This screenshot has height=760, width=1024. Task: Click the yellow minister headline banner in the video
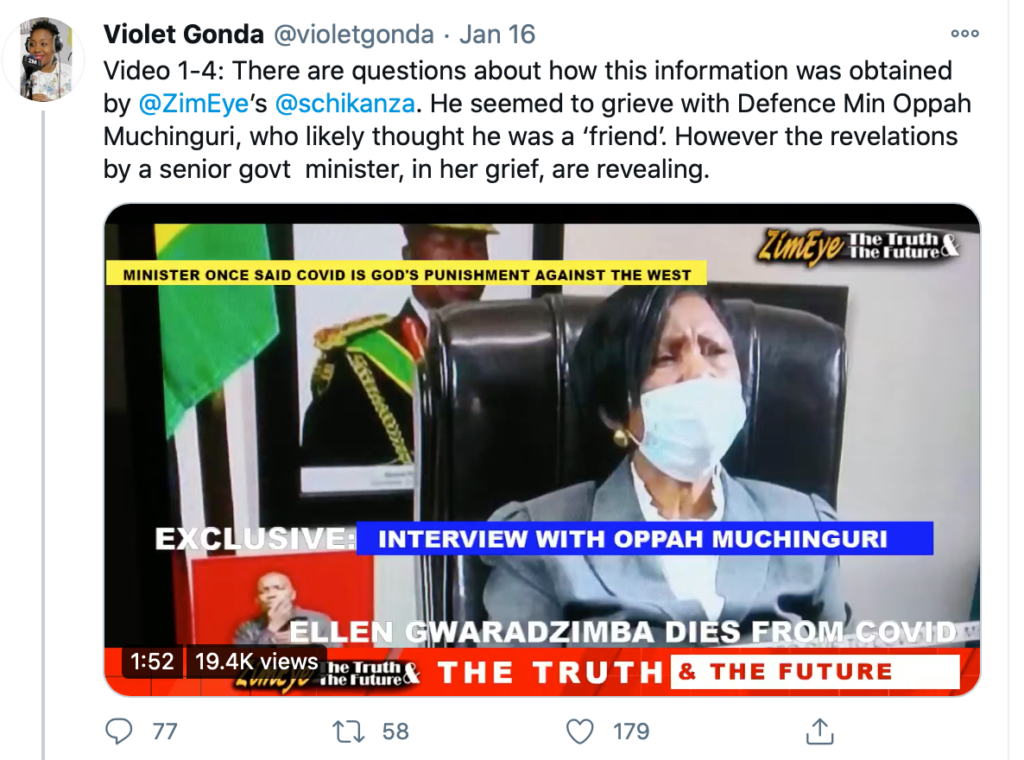coord(406,274)
